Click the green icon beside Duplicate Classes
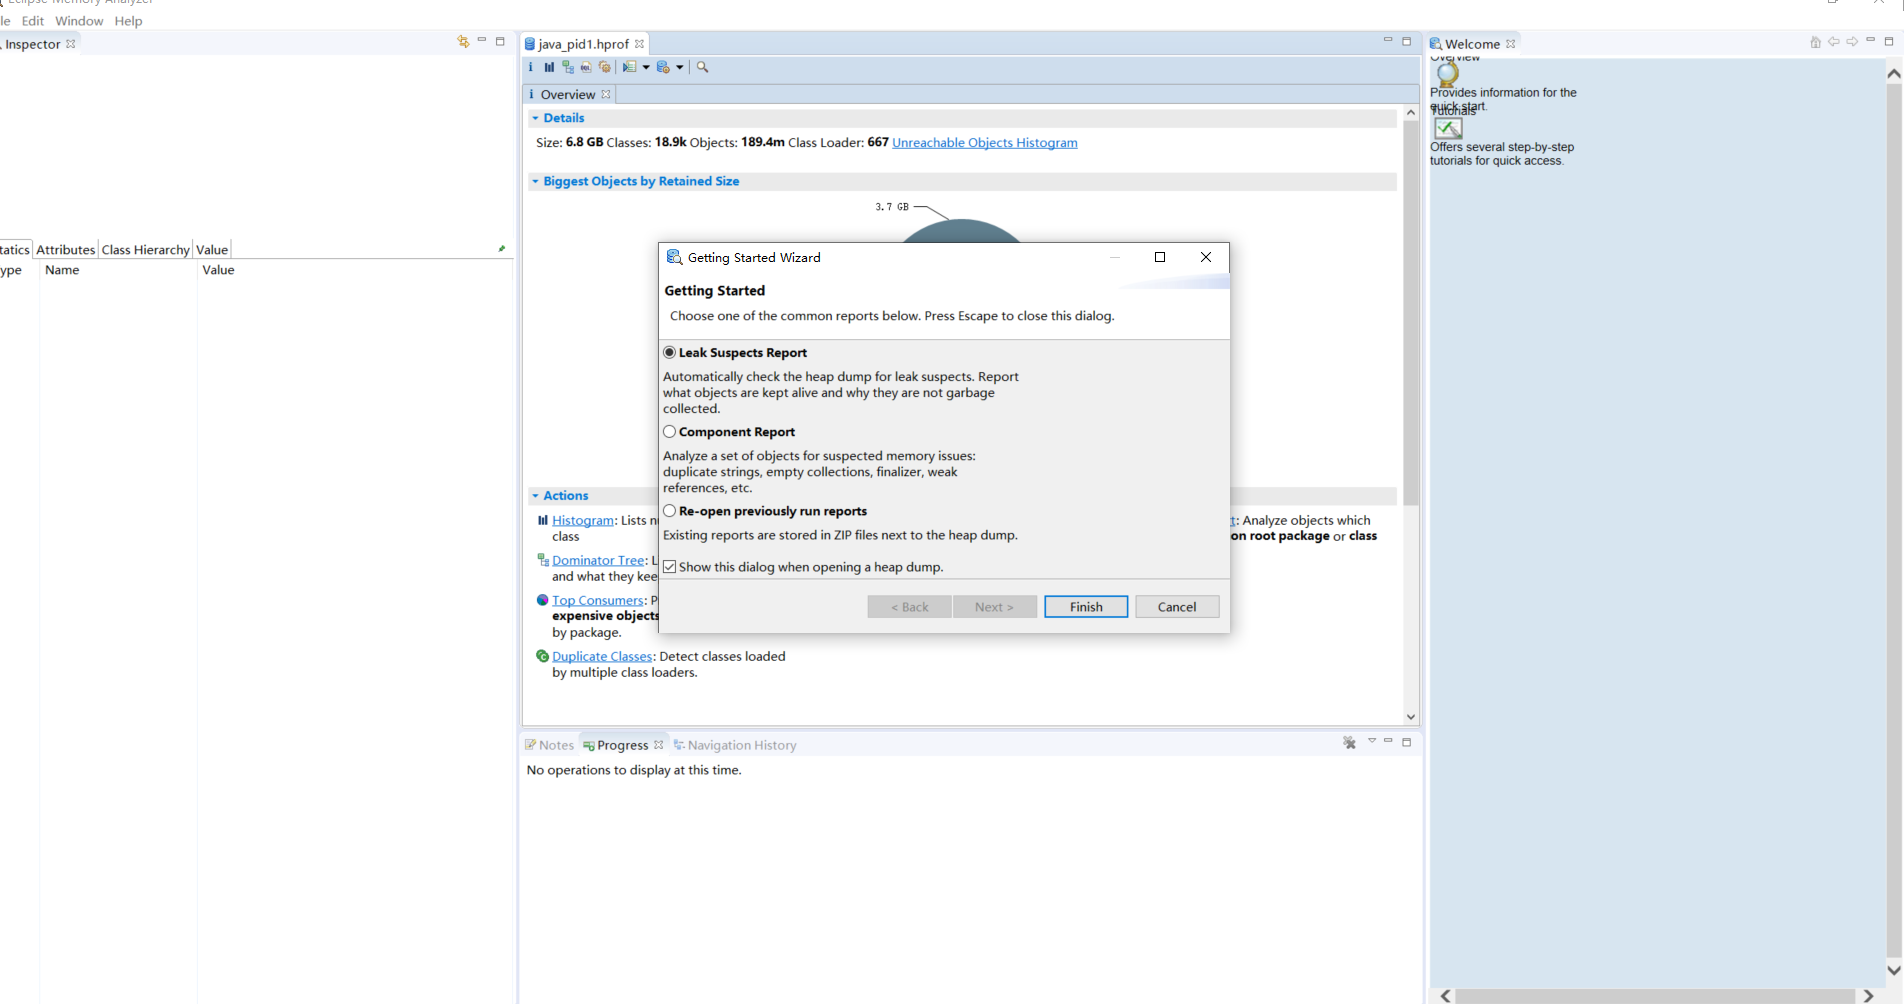This screenshot has width=1904, height=1004. (543, 656)
